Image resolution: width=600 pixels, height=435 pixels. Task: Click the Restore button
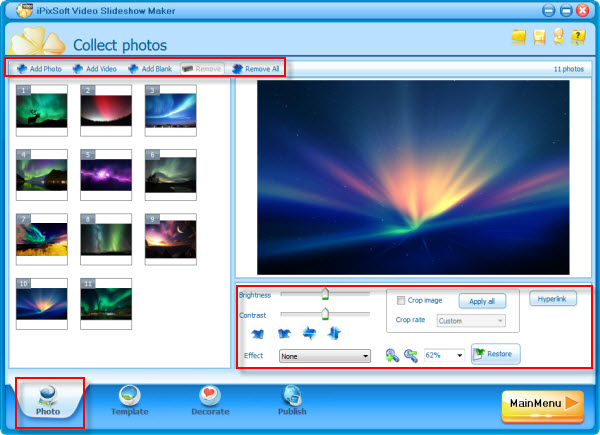(496, 354)
